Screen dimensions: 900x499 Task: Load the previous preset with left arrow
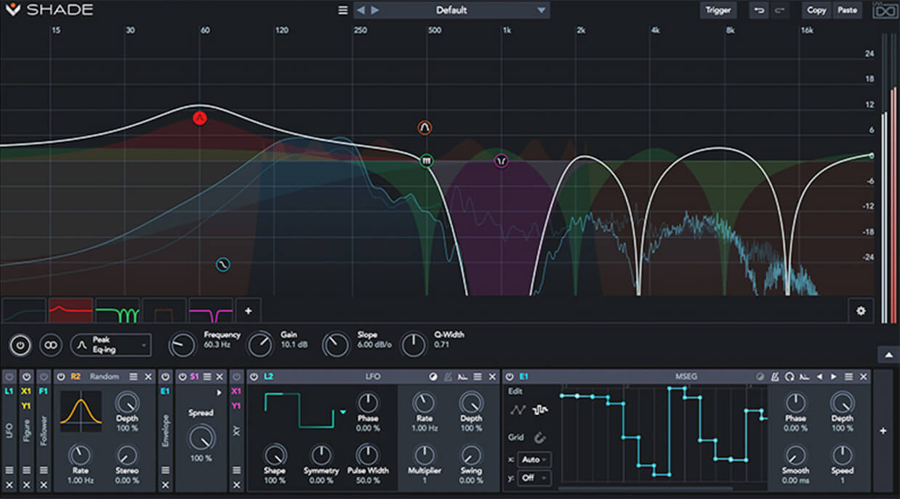[360, 10]
